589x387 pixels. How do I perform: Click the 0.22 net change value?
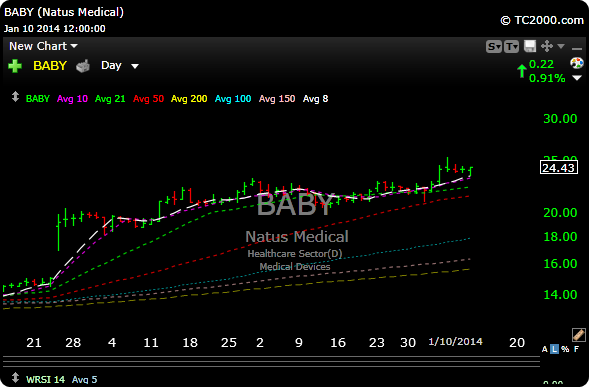[x=541, y=64]
